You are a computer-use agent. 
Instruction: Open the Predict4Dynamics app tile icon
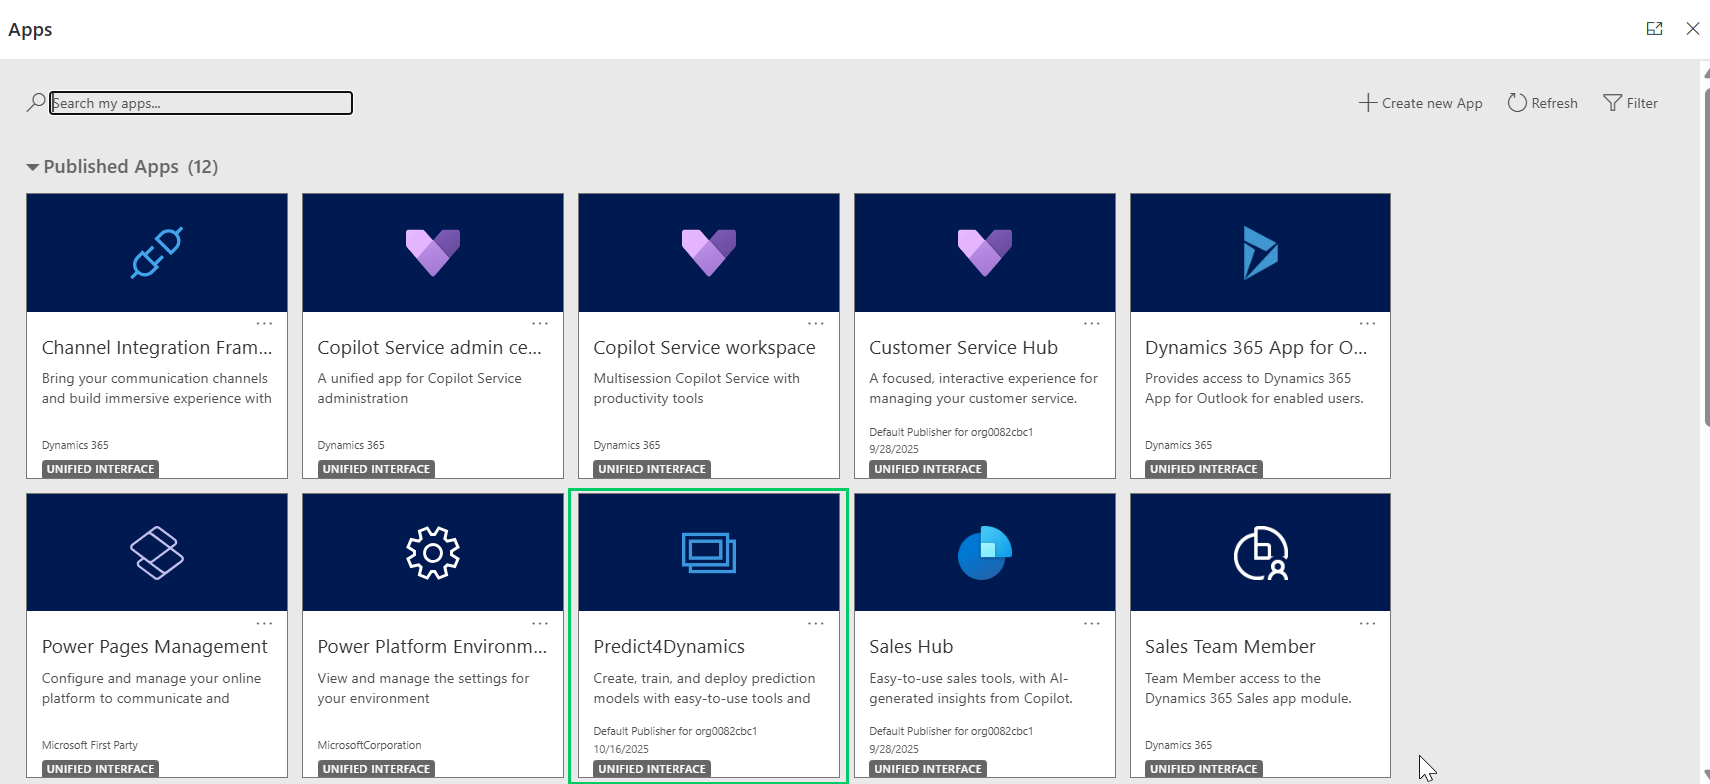point(708,553)
